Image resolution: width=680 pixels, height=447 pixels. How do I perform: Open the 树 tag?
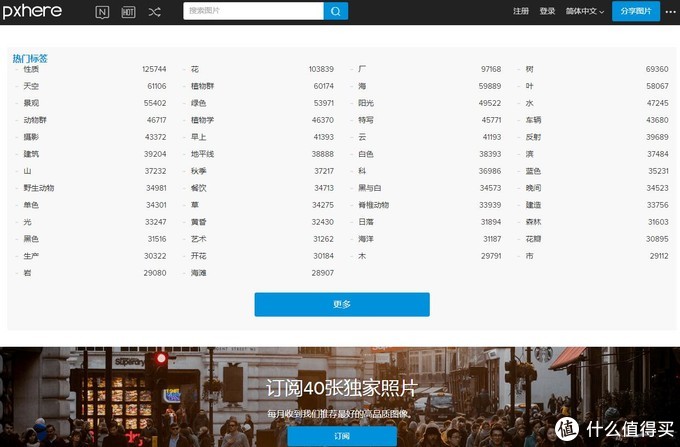(530, 69)
